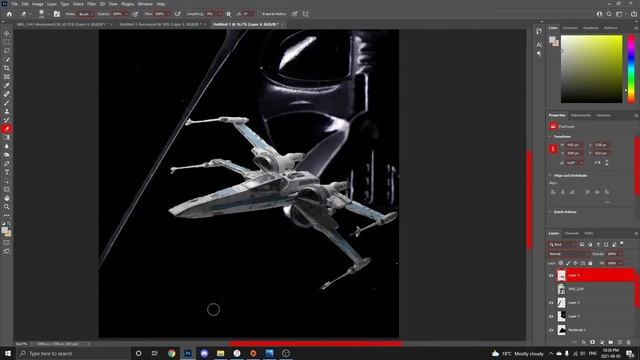The image size is (640, 360).
Task: Open the Opacity dropdown in options bar
Action: click(119, 14)
